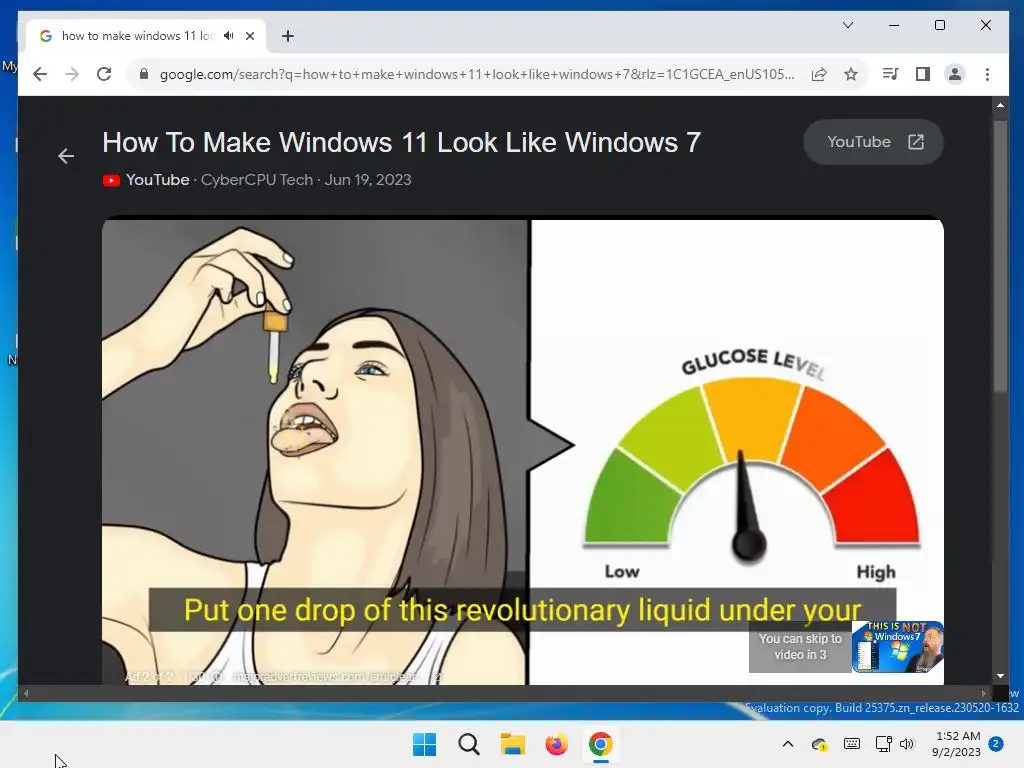Open the Chrome side panel icon
The height and width of the screenshot is (768, 1024).
922,74
